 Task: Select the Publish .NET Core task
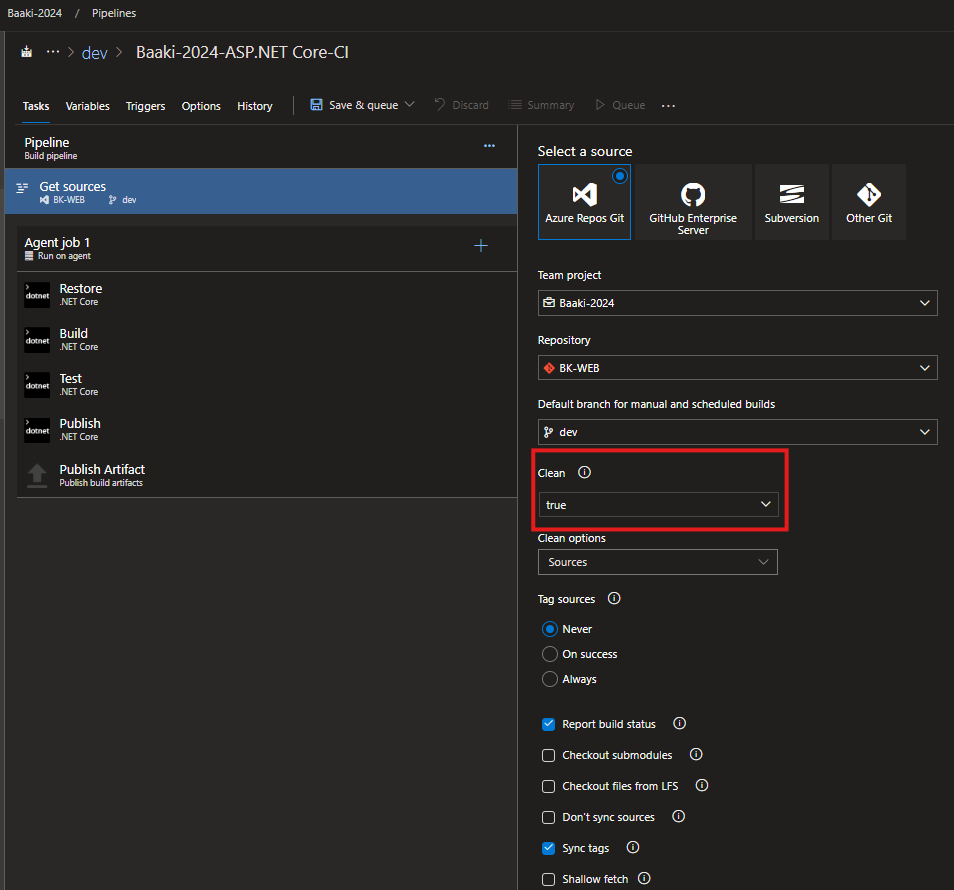266,429
